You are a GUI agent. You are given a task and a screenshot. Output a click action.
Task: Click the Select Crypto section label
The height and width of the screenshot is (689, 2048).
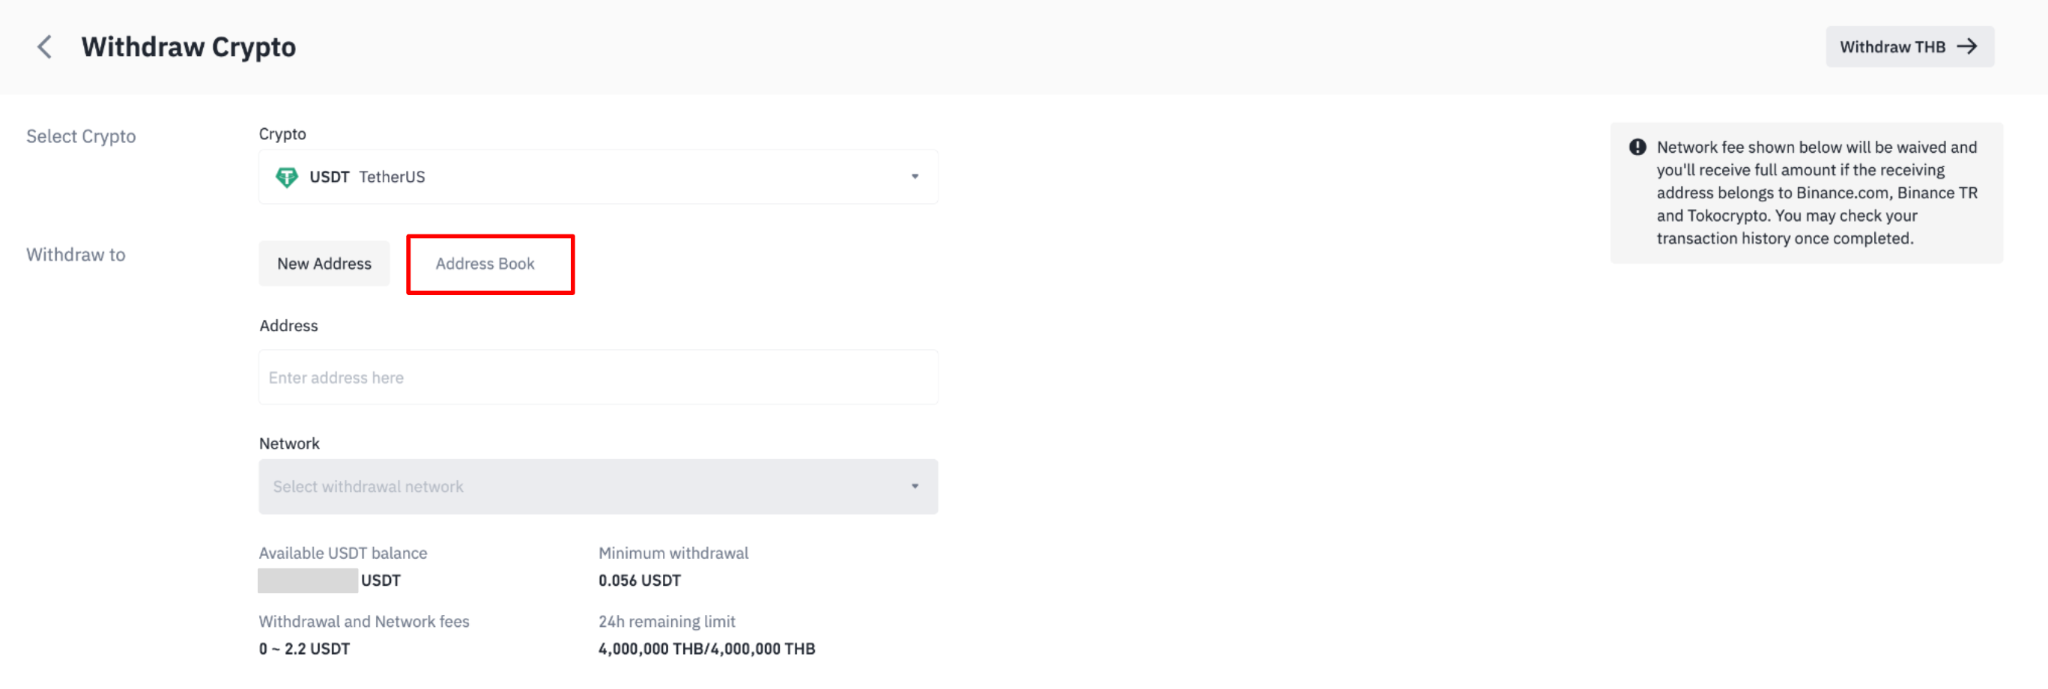(x=81, y=137)
